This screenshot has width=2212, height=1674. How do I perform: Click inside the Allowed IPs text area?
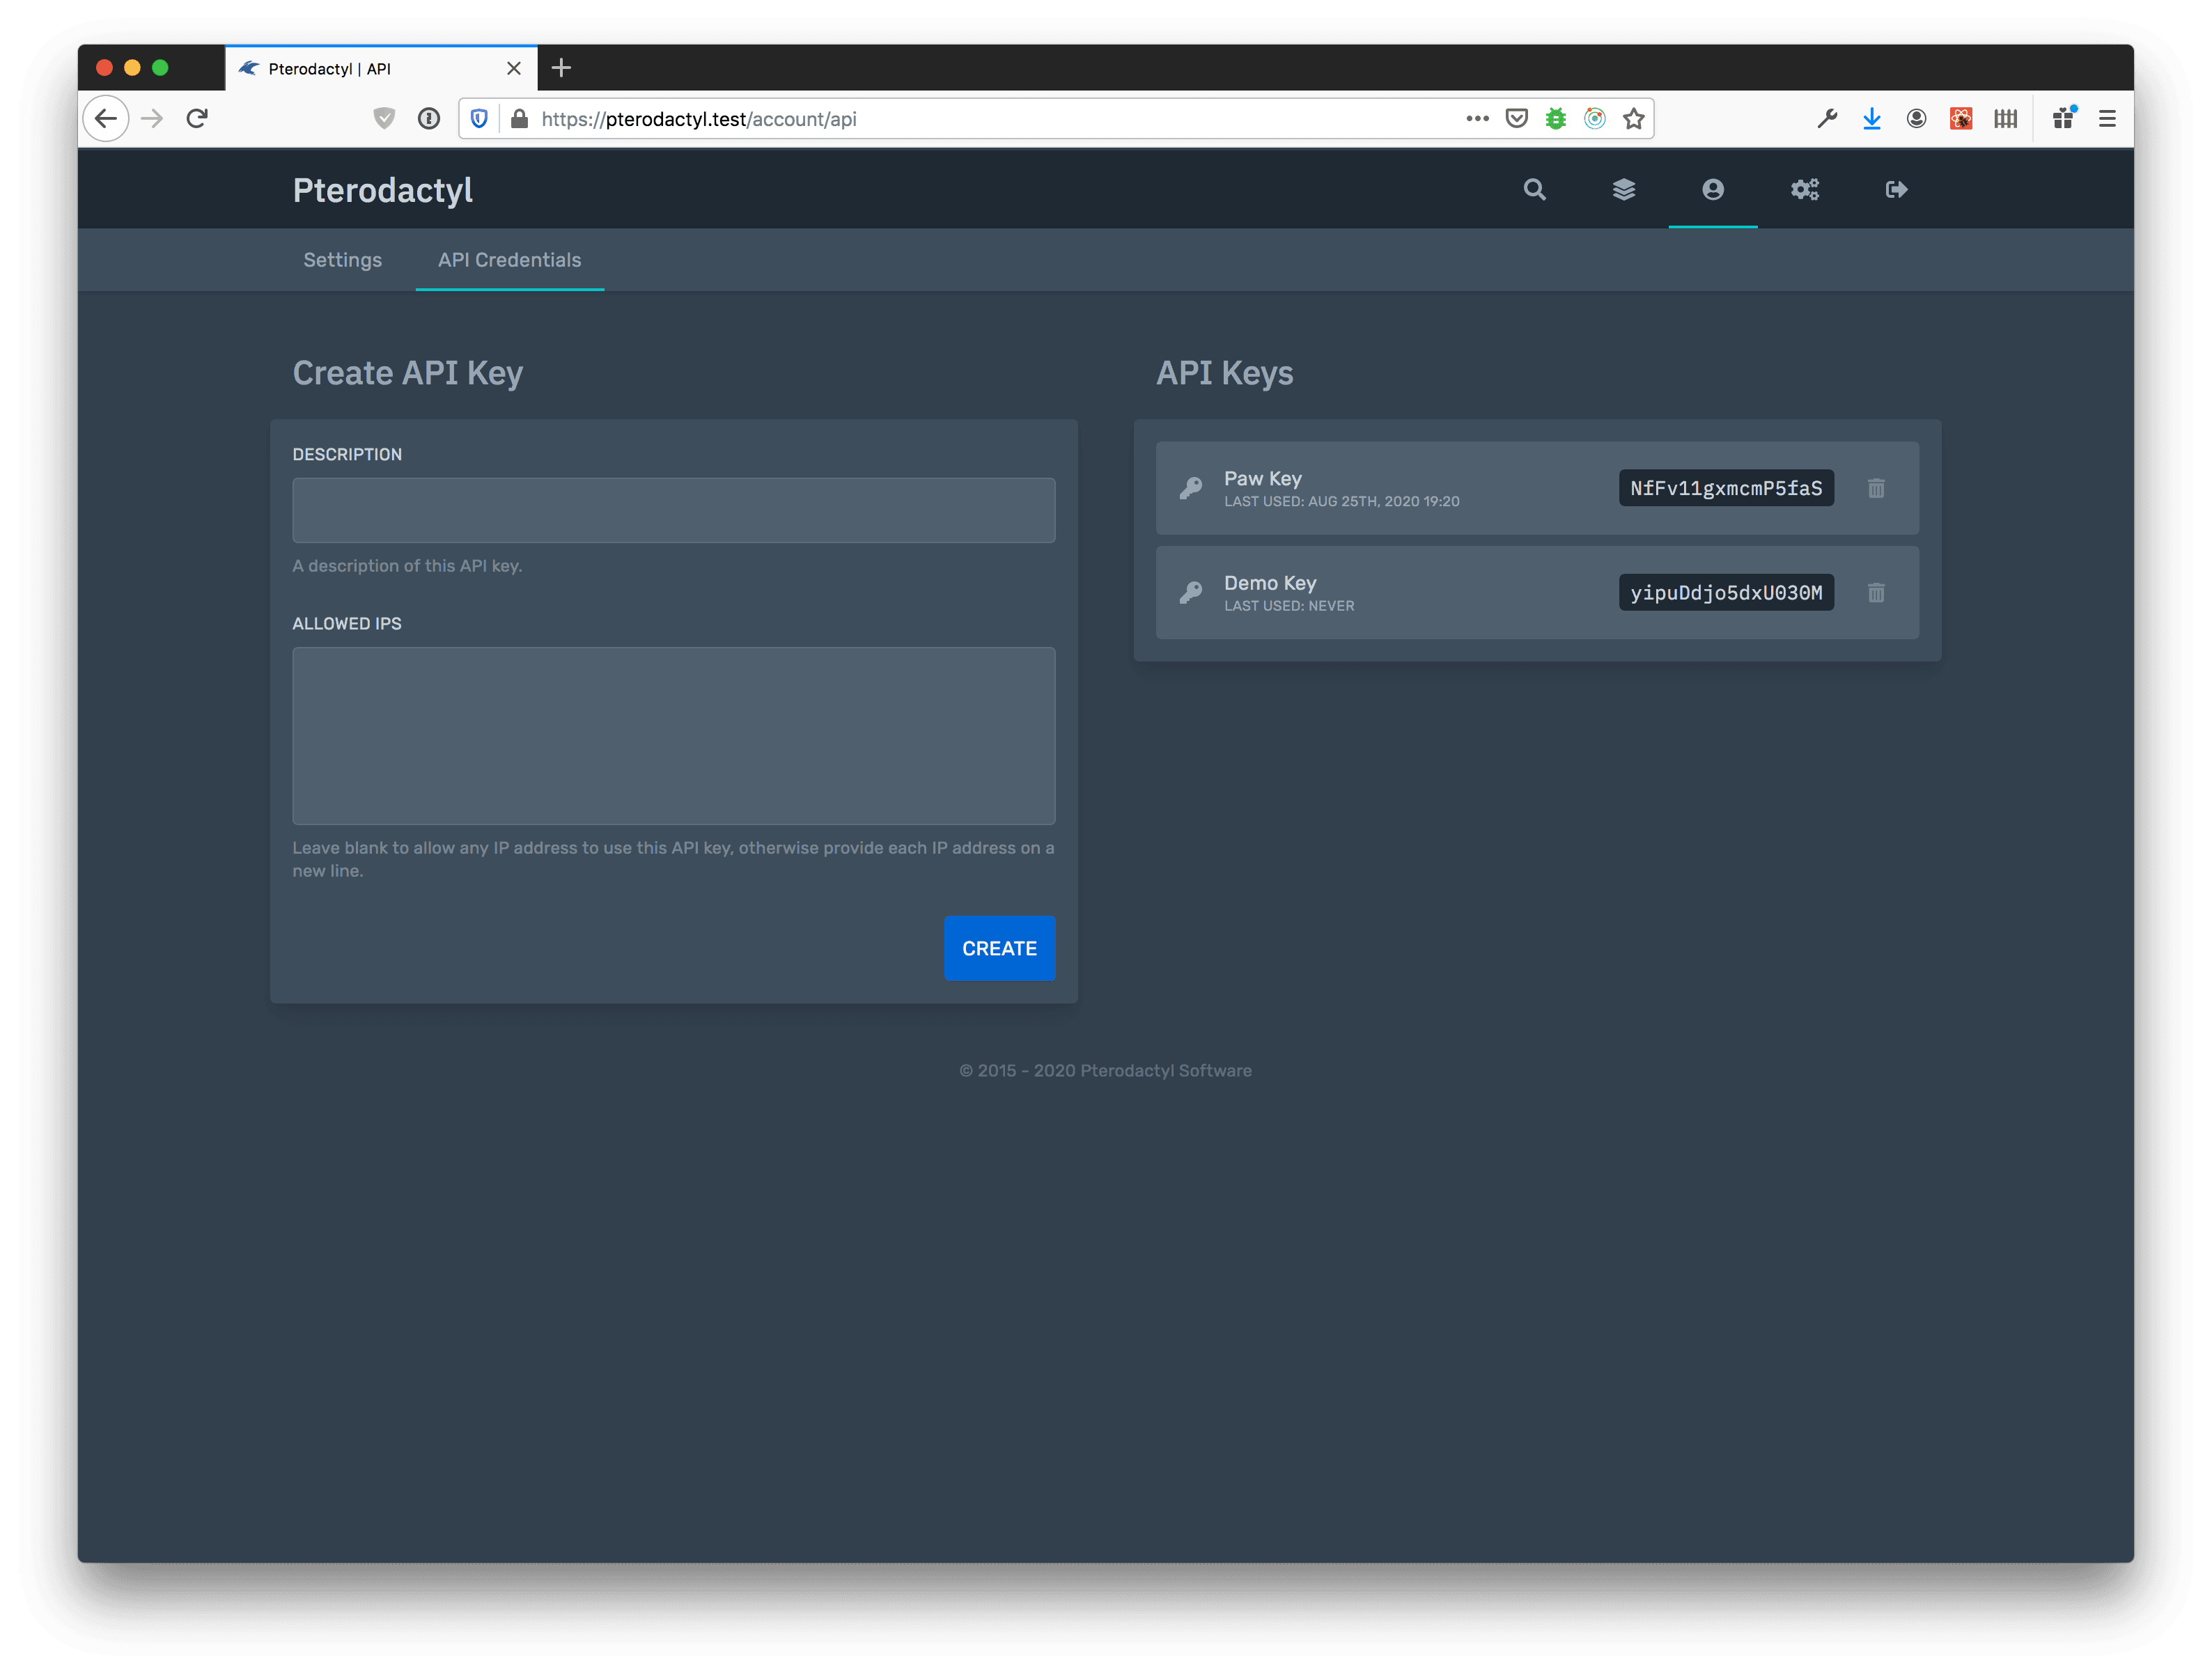click(673, 735)
